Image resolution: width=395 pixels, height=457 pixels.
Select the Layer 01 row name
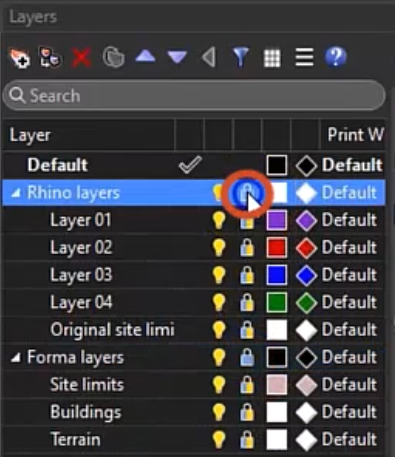coord(81,220)
